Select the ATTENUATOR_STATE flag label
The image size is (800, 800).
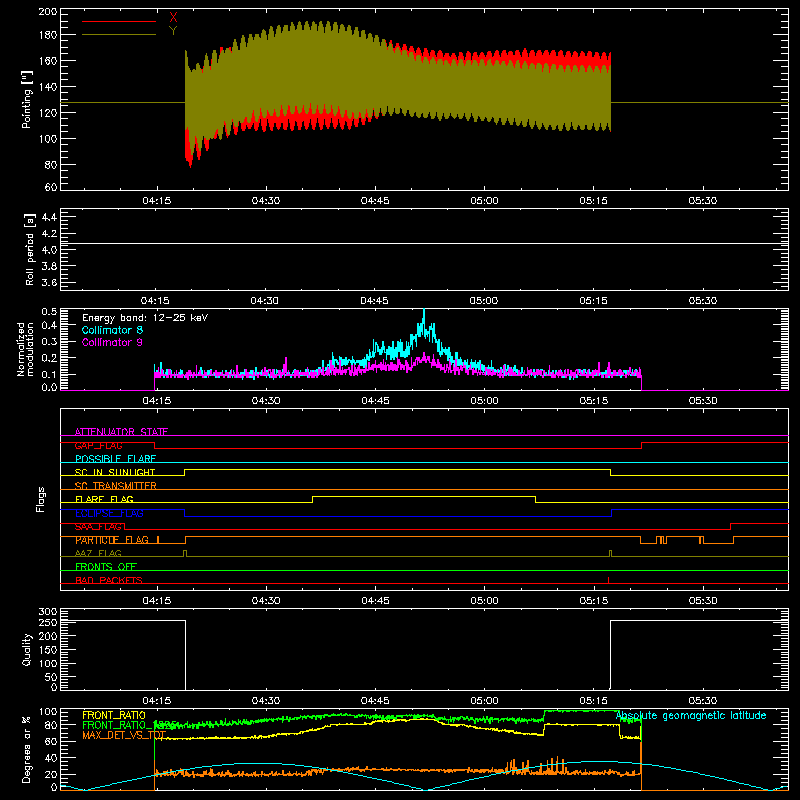[121, 432]
